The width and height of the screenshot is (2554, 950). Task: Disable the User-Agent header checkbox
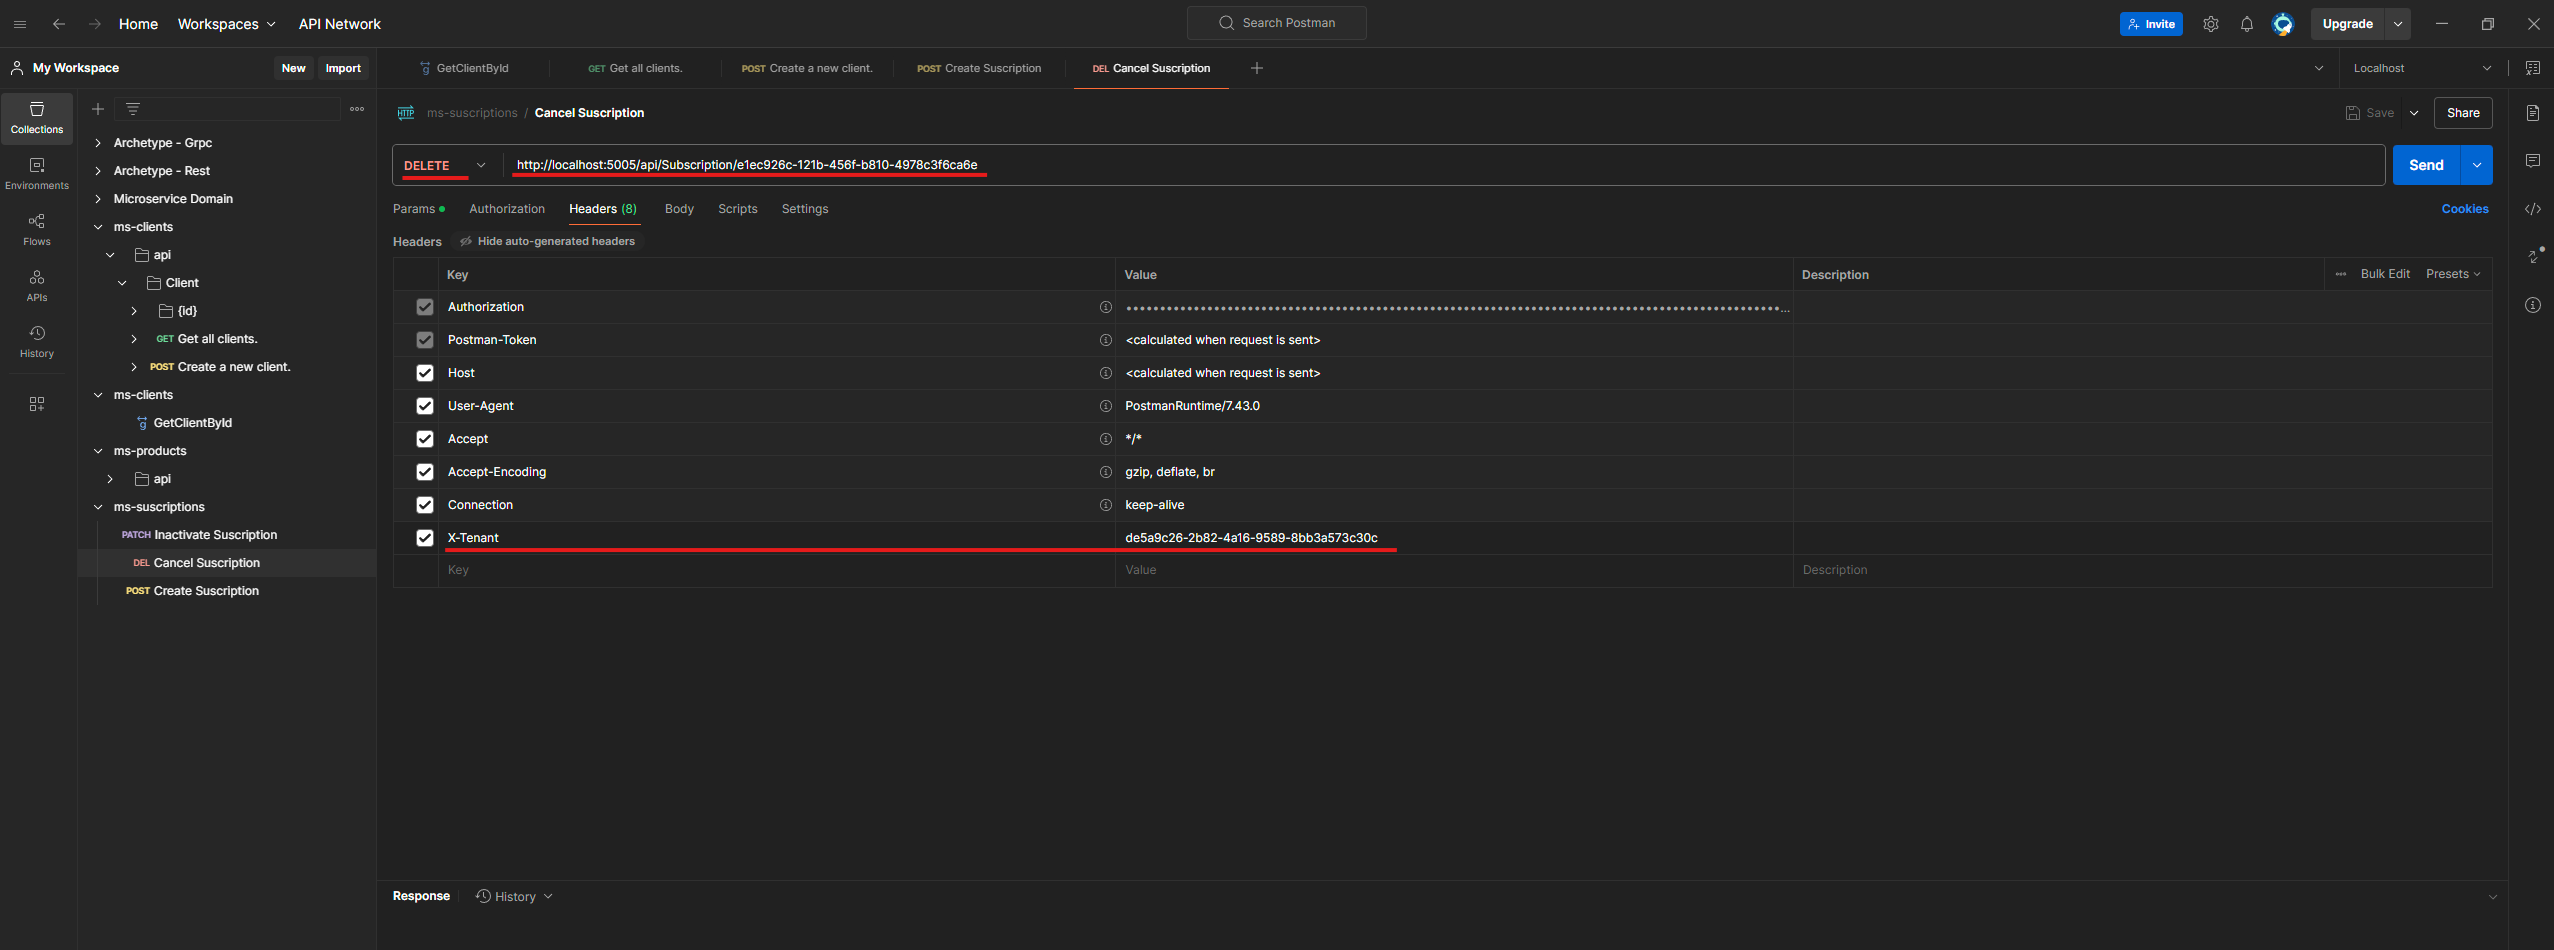[425, 406]
